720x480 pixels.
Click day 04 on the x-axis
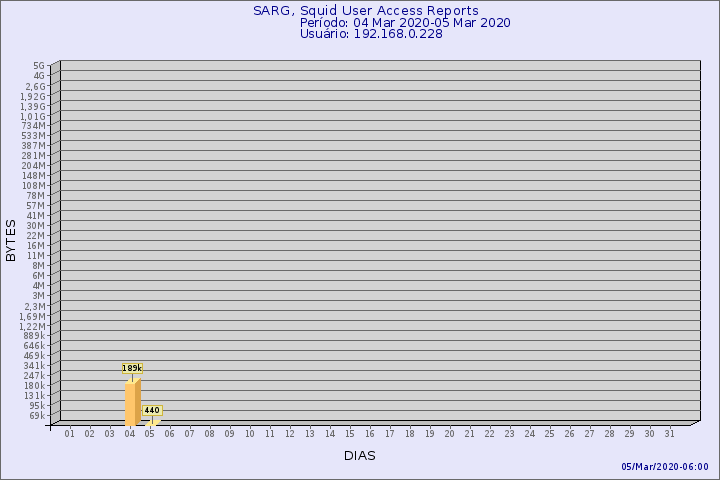click(129, 434)
